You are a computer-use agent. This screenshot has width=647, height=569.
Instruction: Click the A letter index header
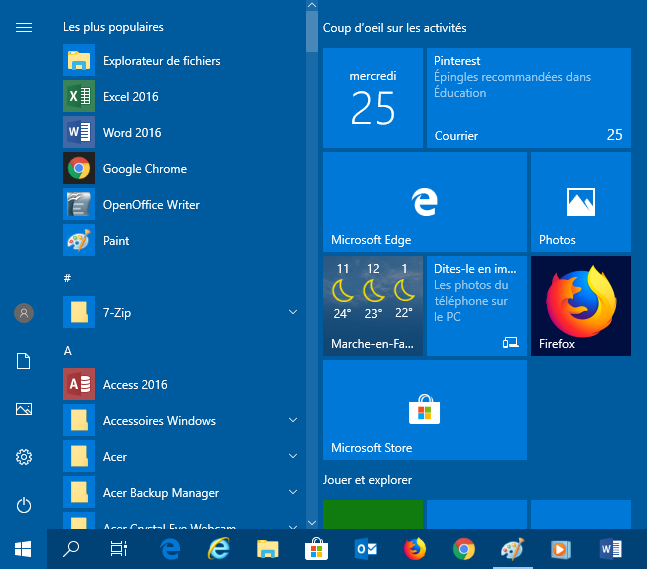point(68,351)
